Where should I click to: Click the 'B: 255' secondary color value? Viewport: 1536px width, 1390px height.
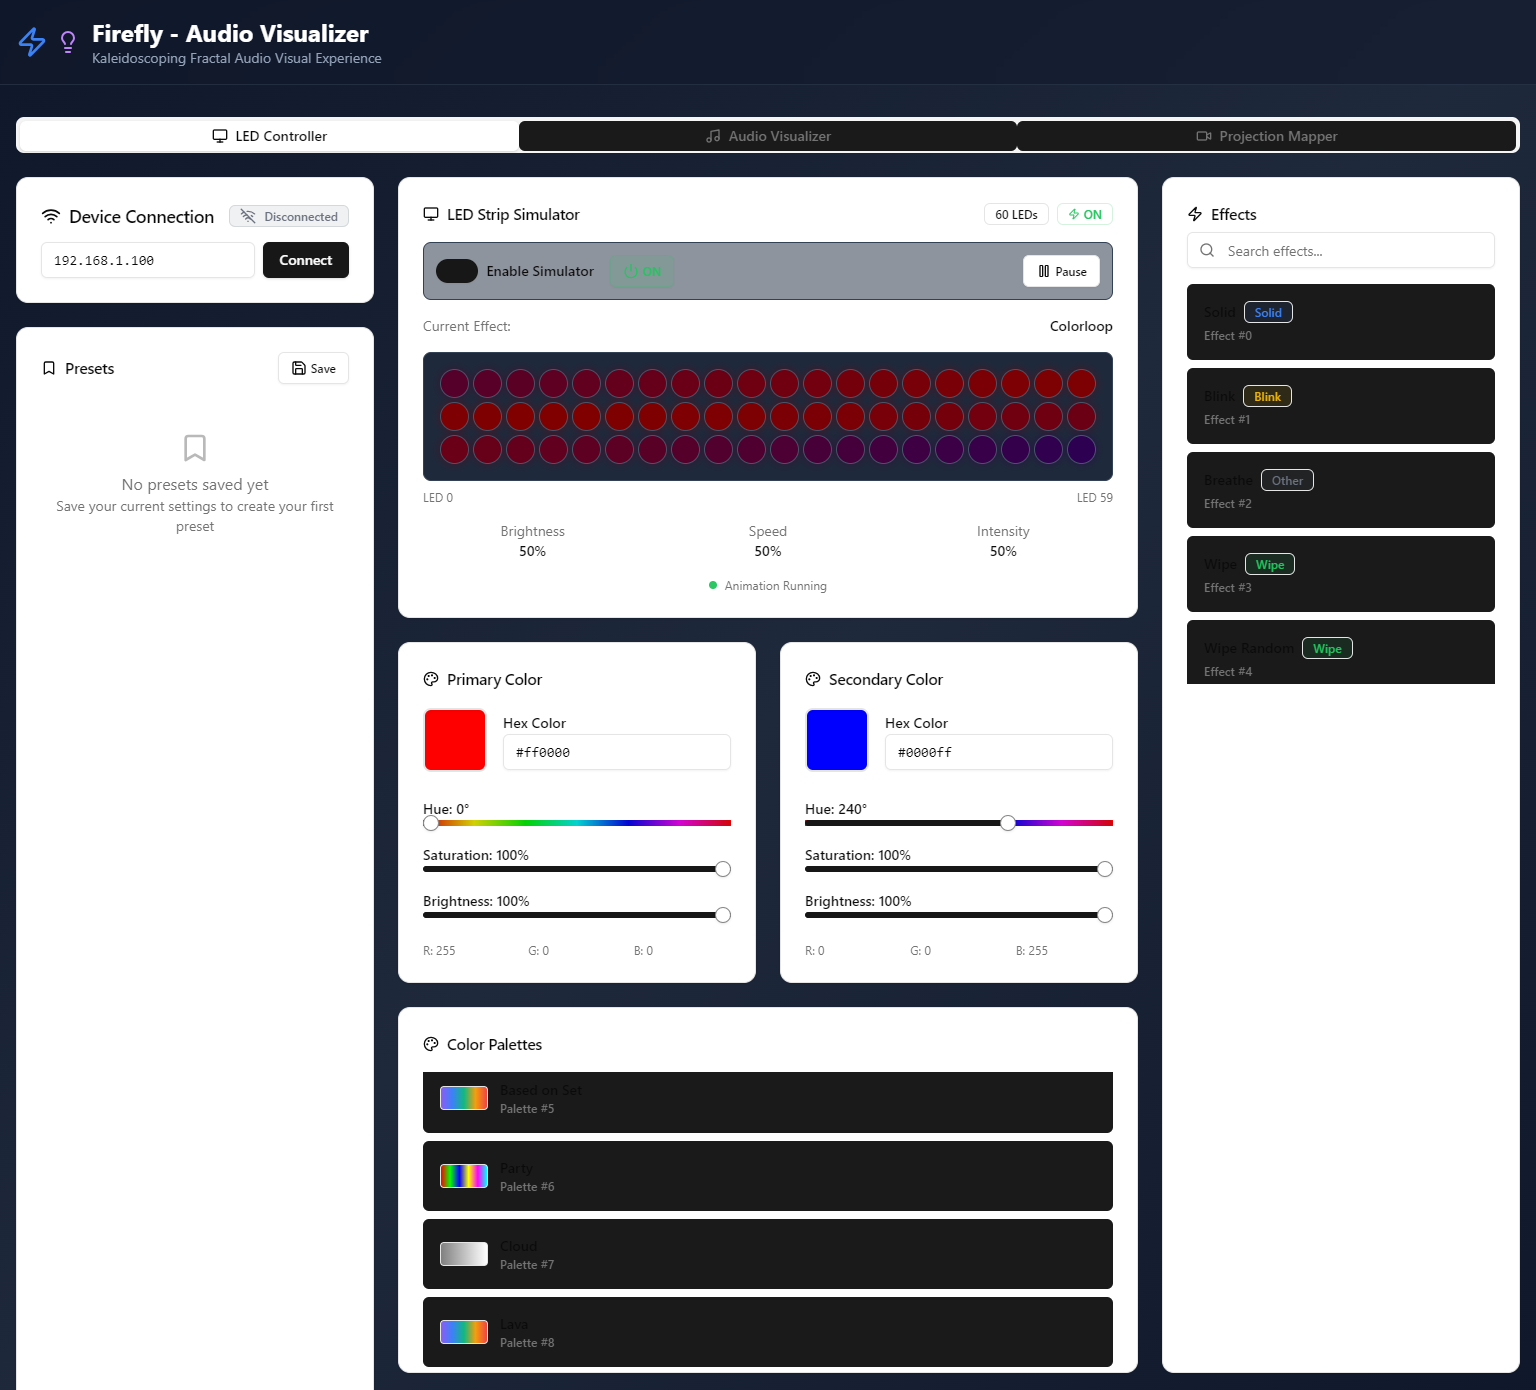[1032, 951]
